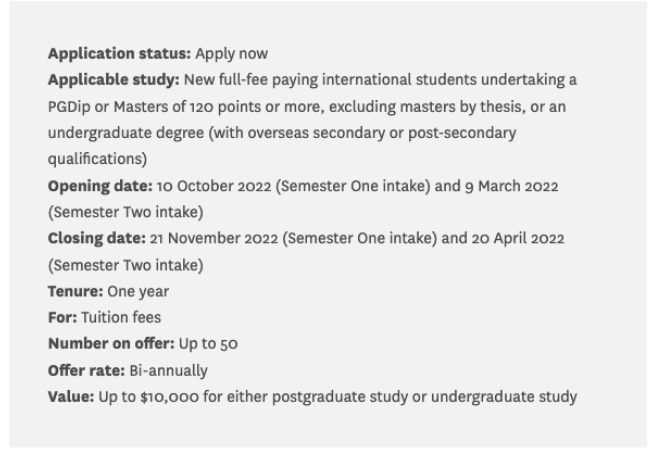Screen dimensions: 660x453
Task: Click the word 'qualifications)'
Action: pyautogui.click(x=97, y=160)
